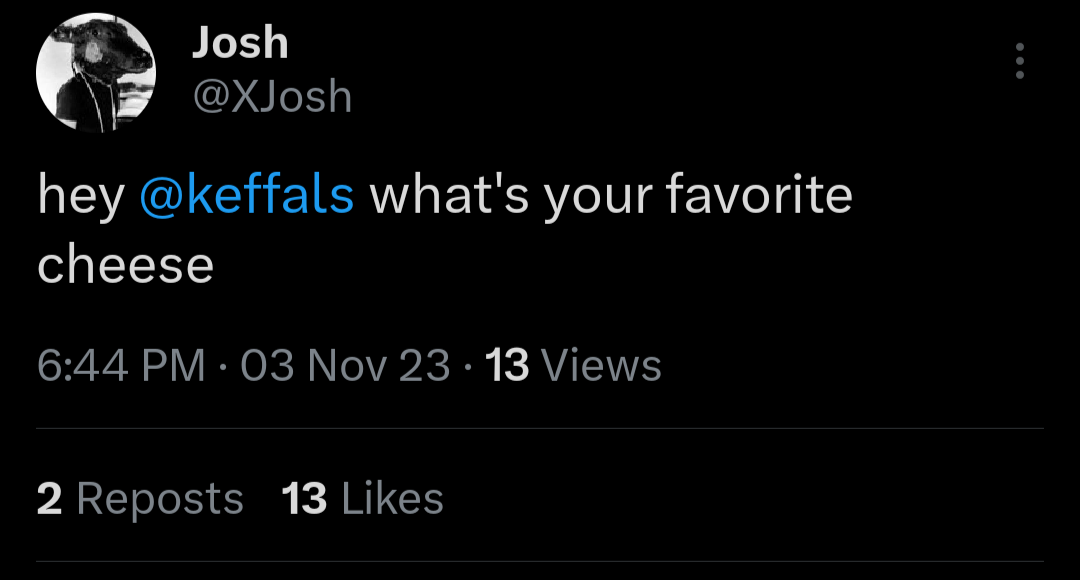Screen dimensions: 1080x580
Task: Click the 13 Views counter
Action: click(x=573, y=366)
